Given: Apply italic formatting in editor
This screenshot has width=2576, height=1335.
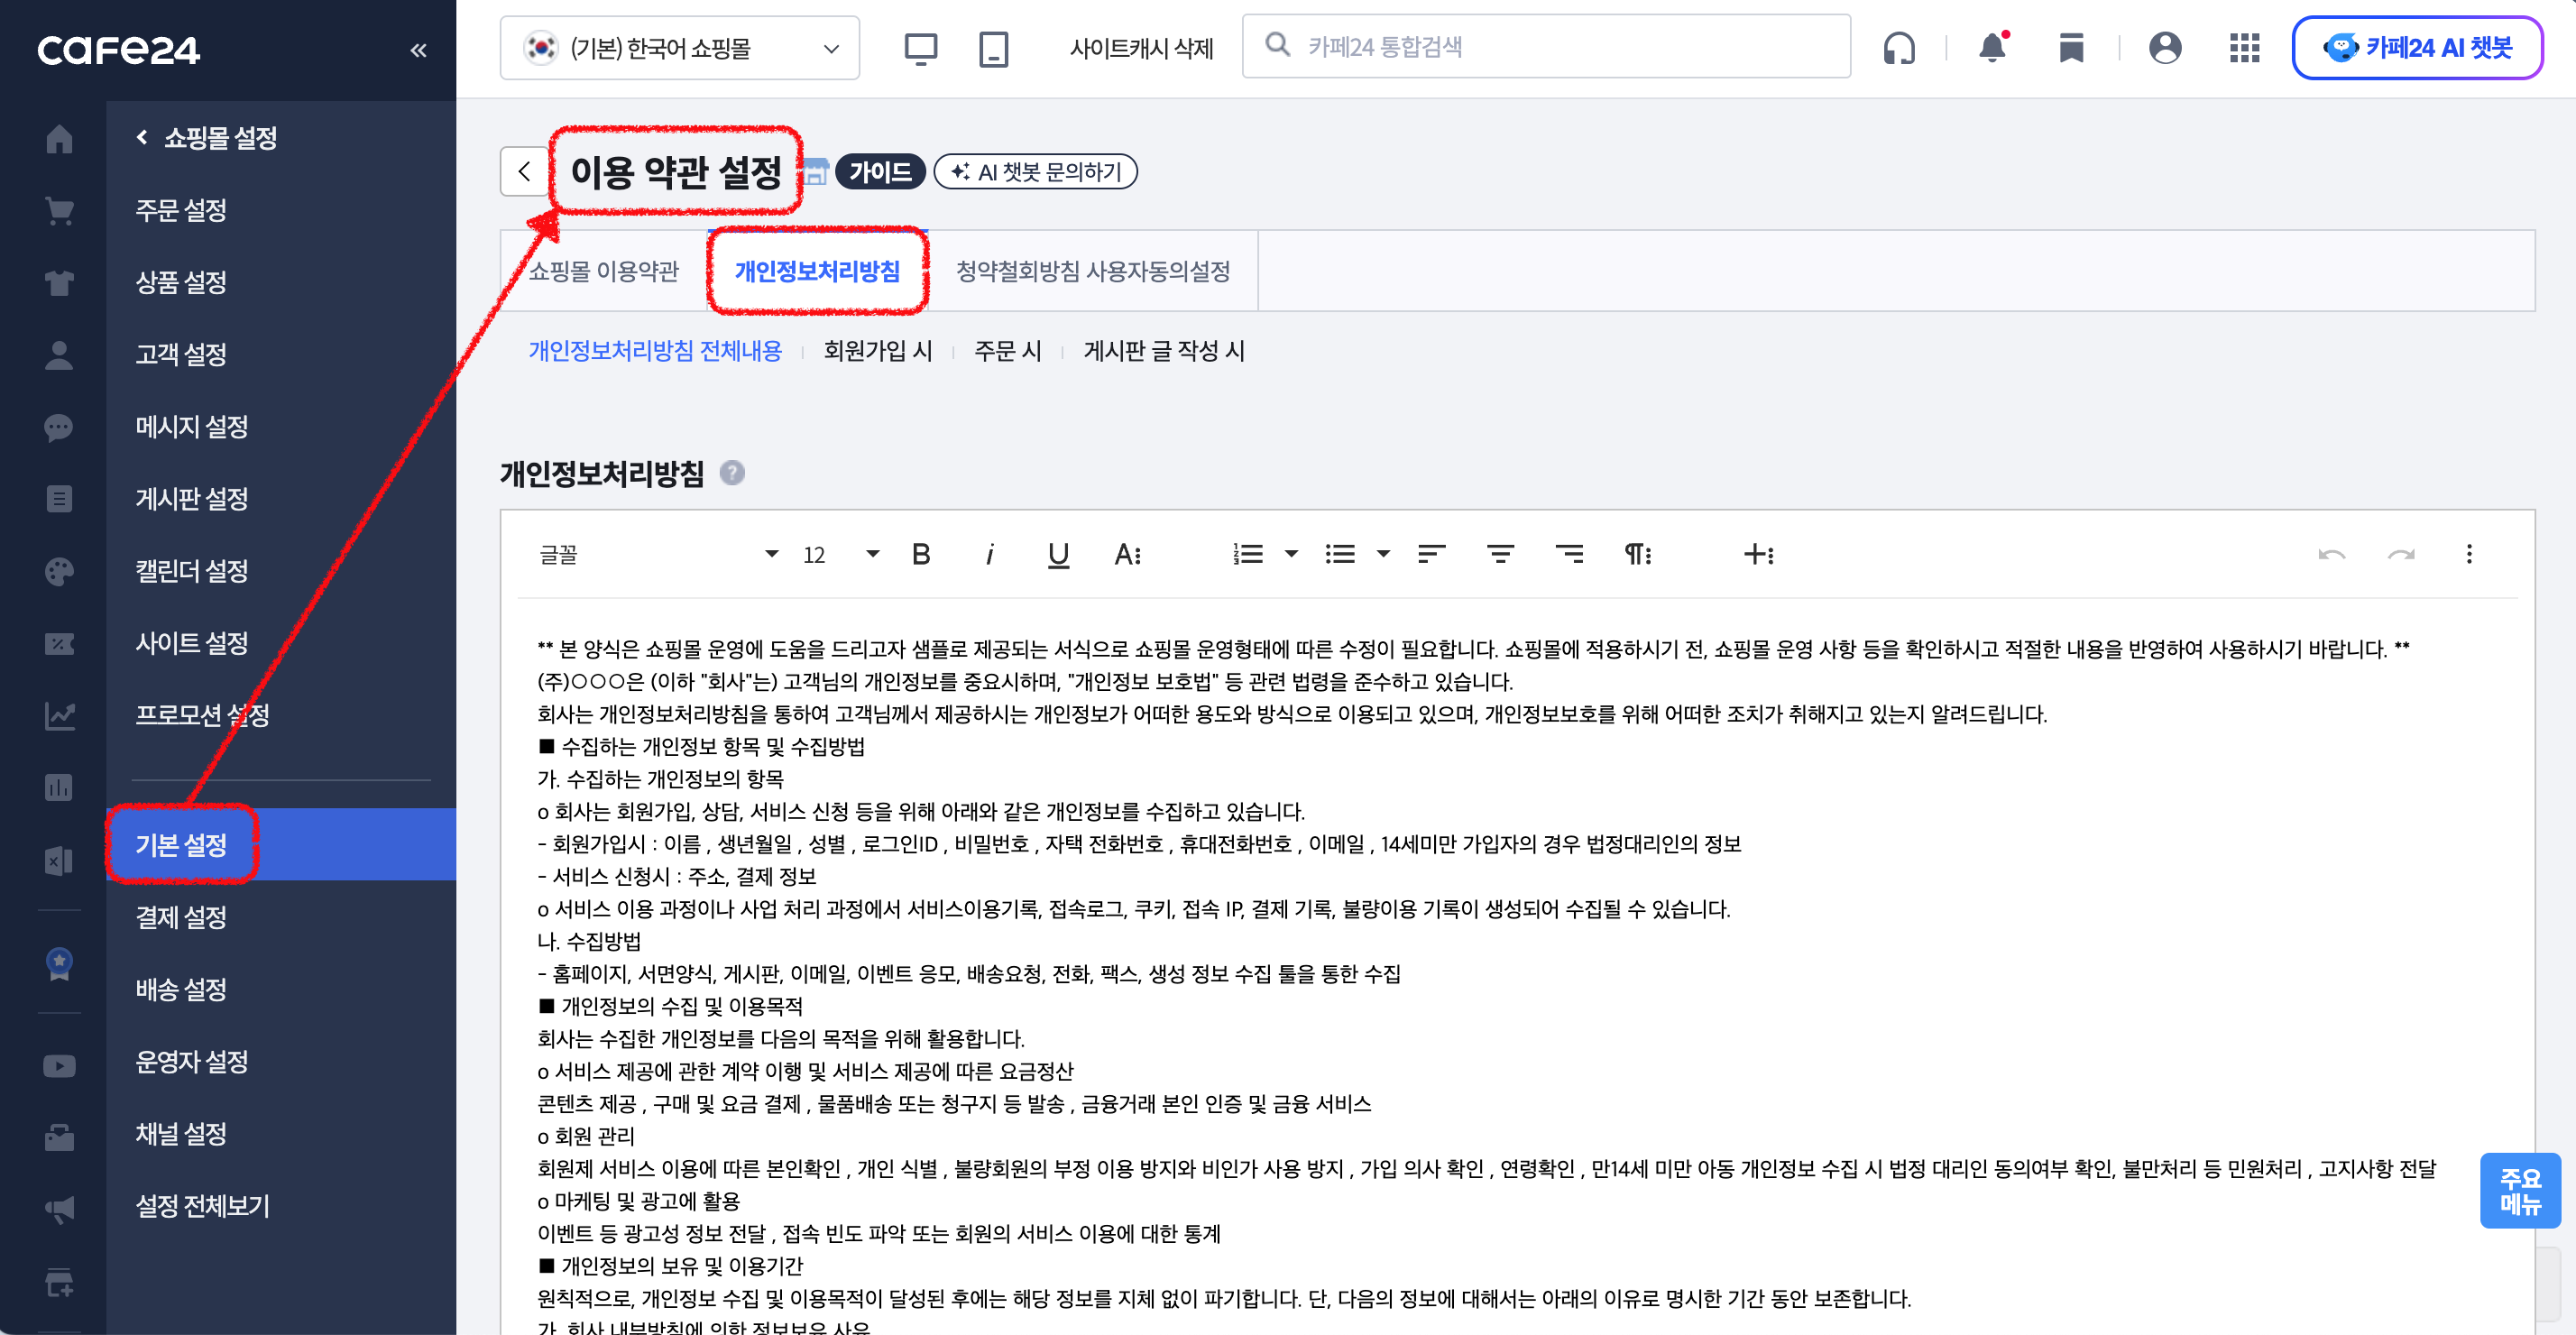Looking at the screenshot, I should [x=989, y=554].
